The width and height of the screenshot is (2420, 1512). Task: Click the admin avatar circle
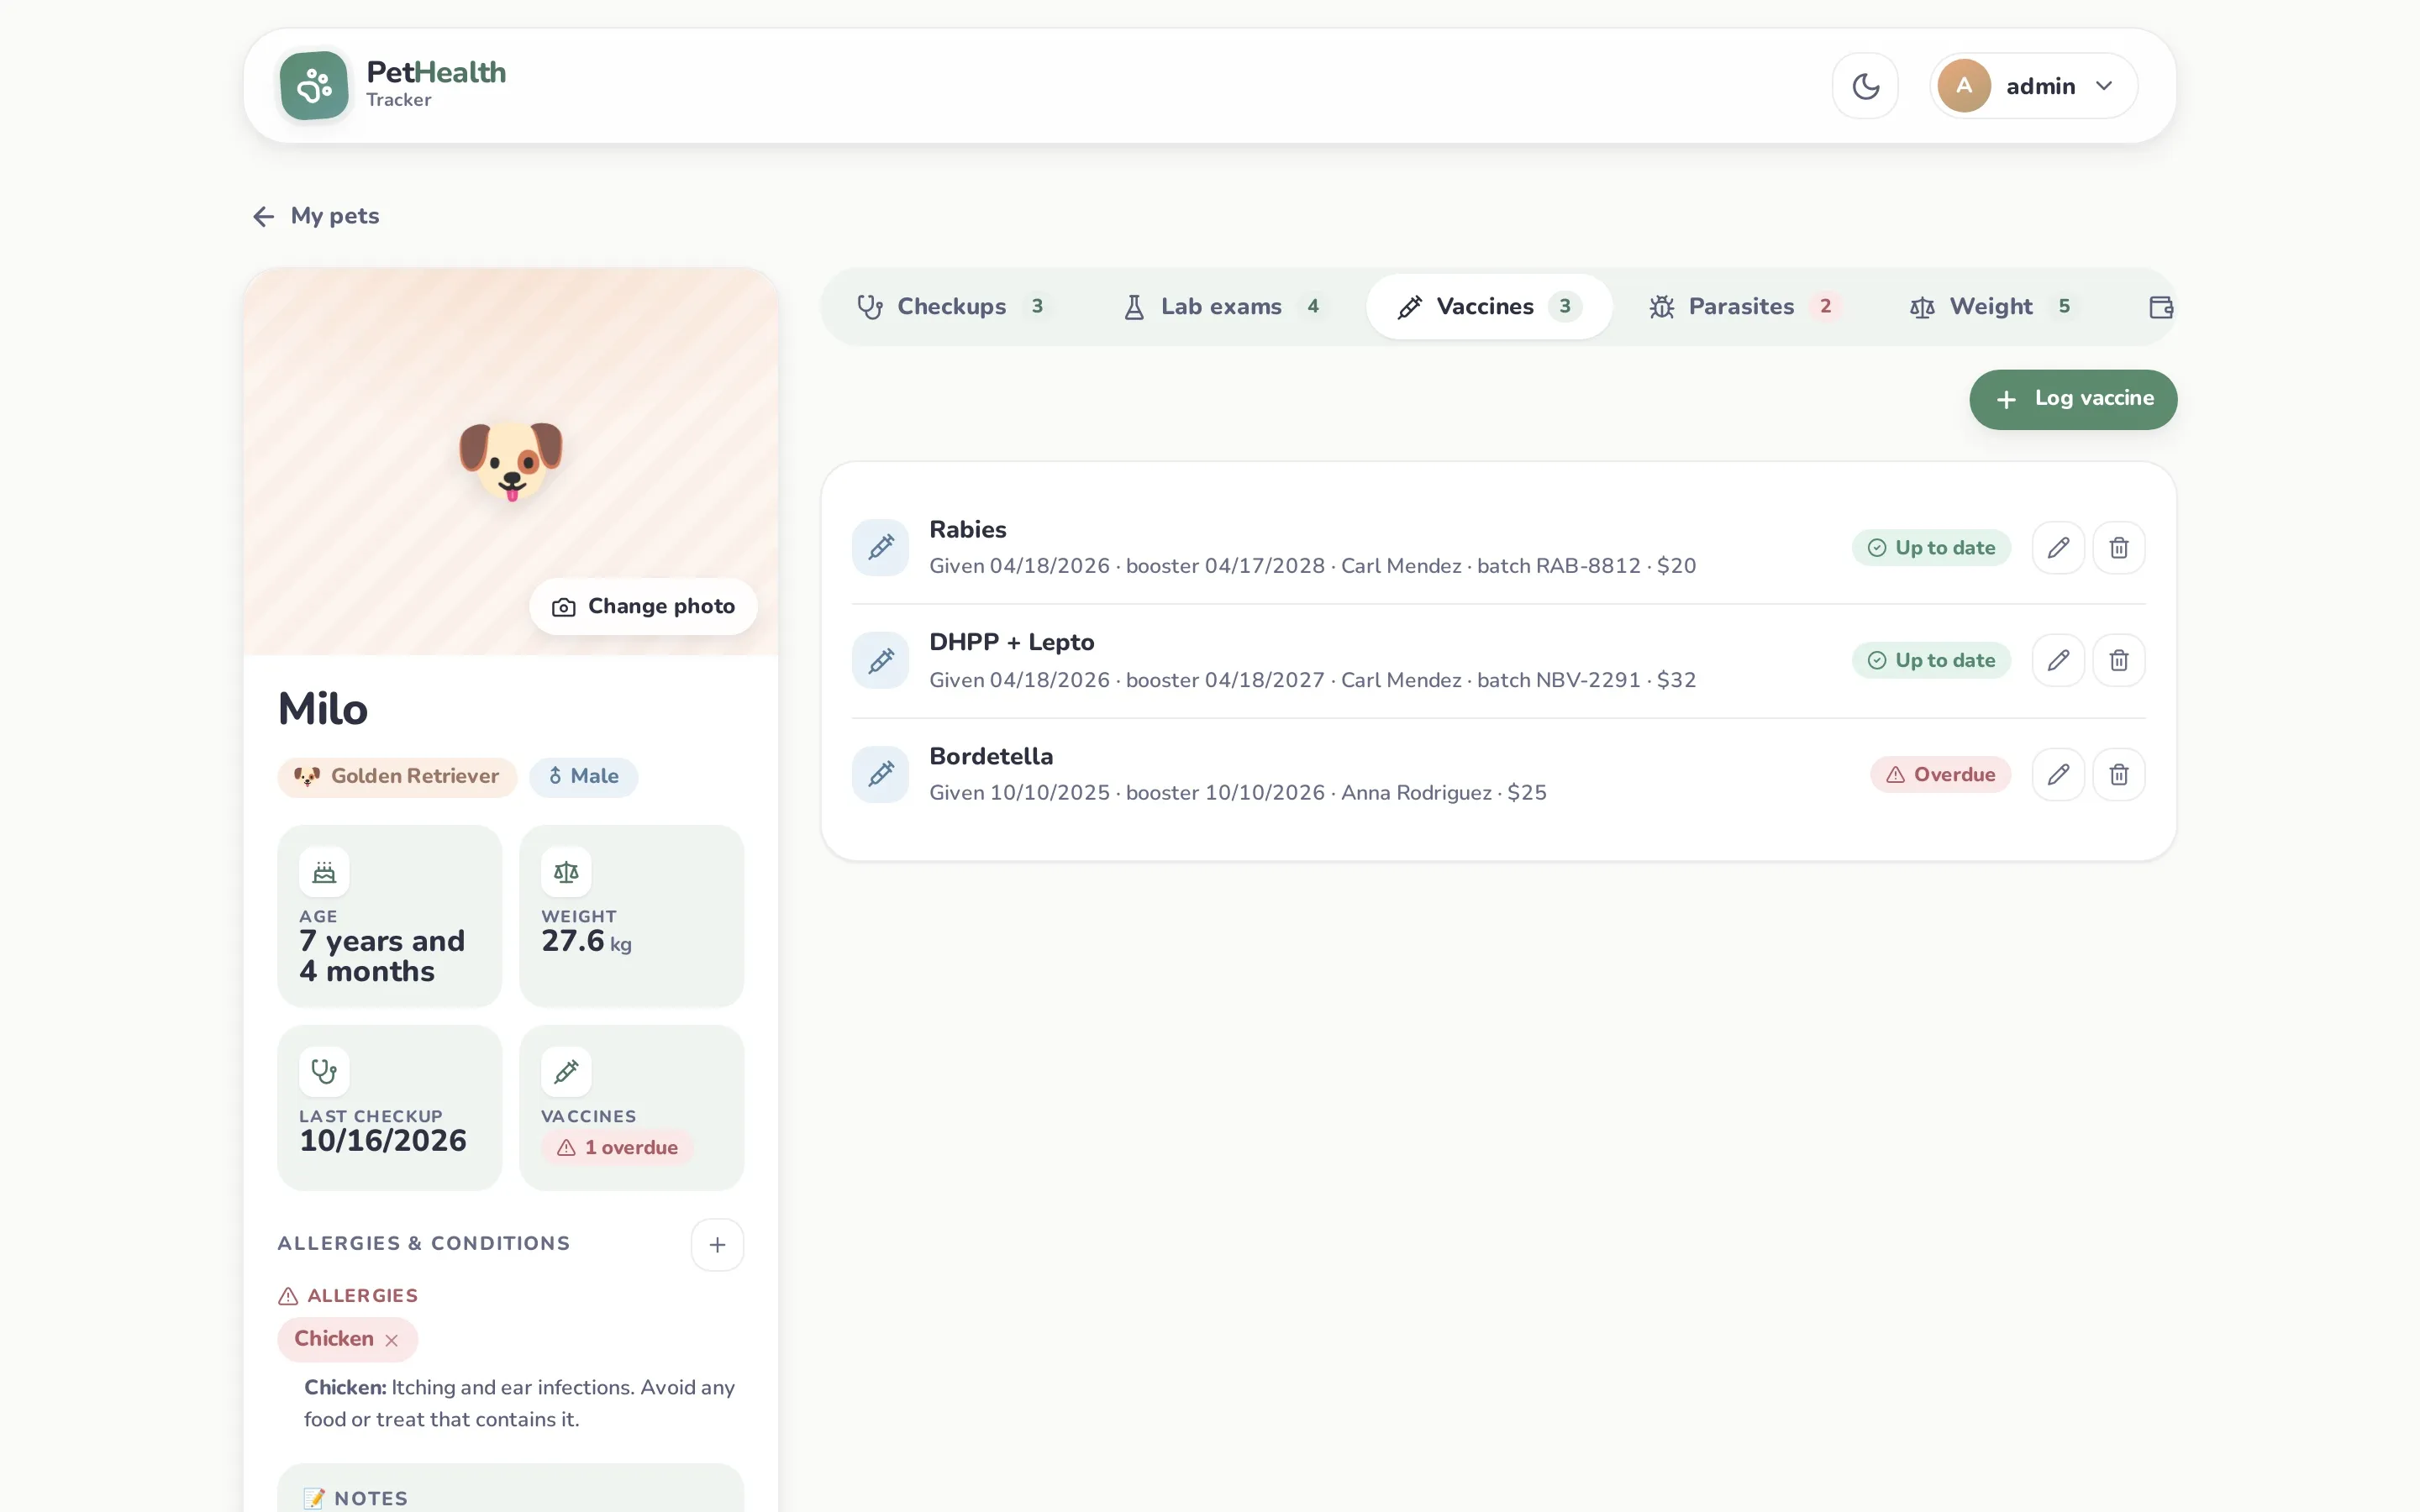pos(1964,86)
